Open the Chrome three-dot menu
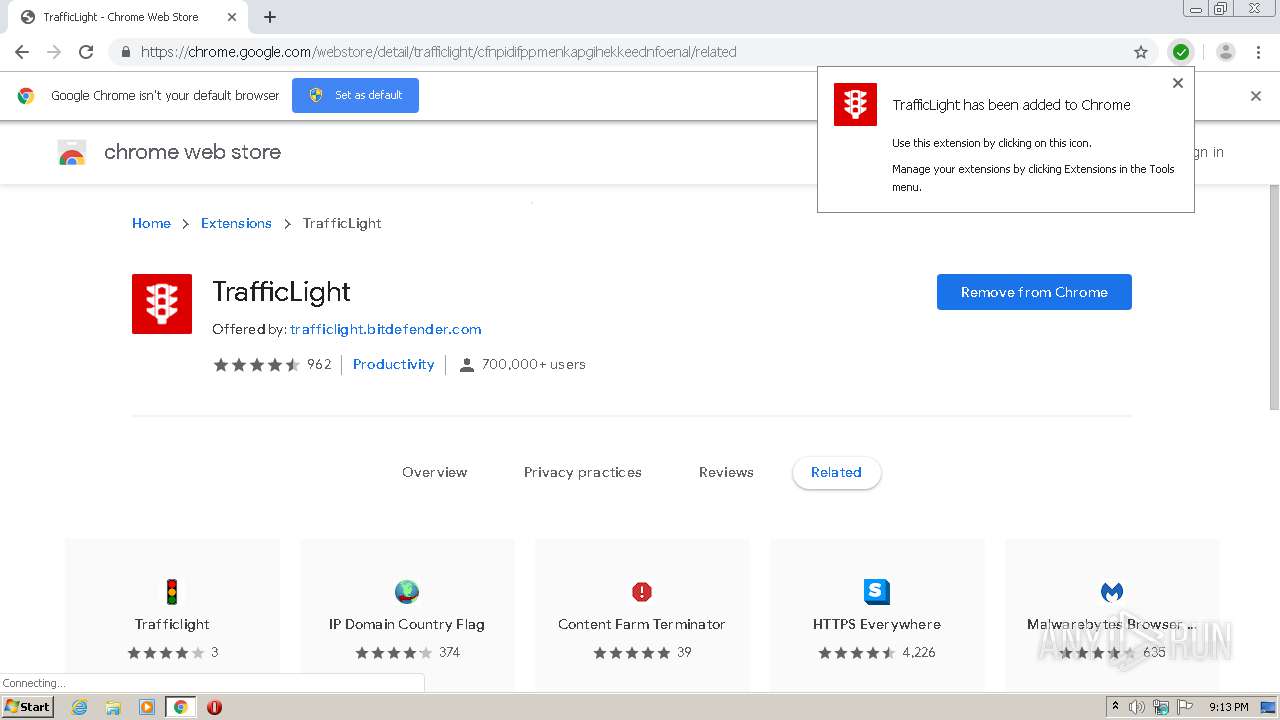1280x720 pixels. [1258, 52]
